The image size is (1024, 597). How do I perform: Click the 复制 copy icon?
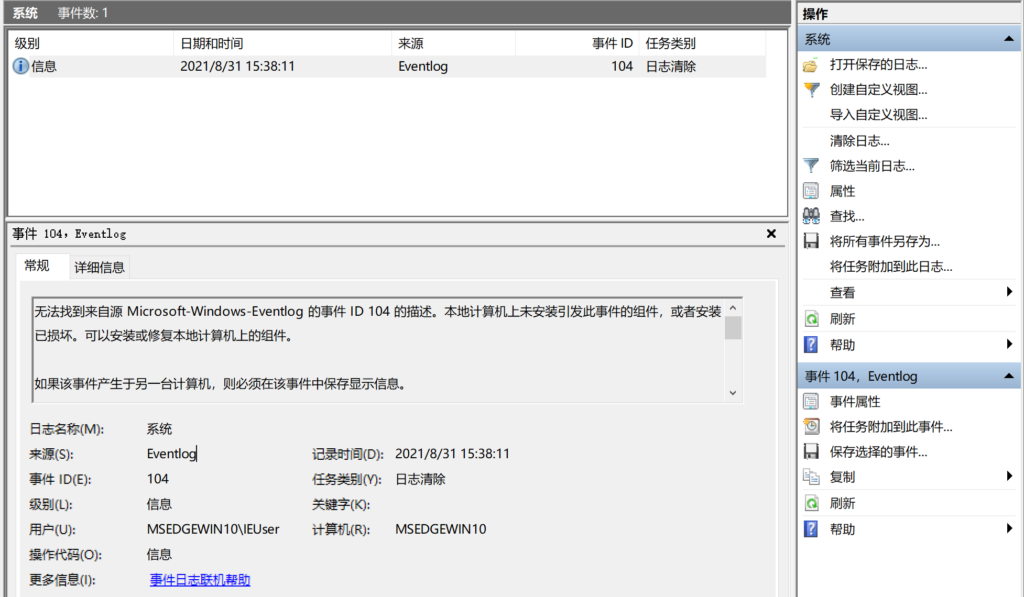(810, 477)
